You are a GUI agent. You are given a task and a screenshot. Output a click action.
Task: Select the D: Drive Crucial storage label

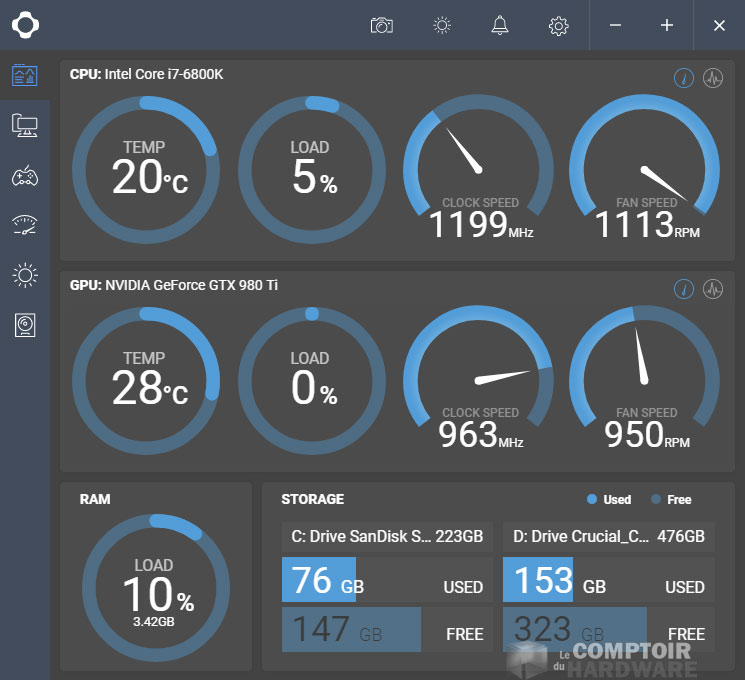608,537
